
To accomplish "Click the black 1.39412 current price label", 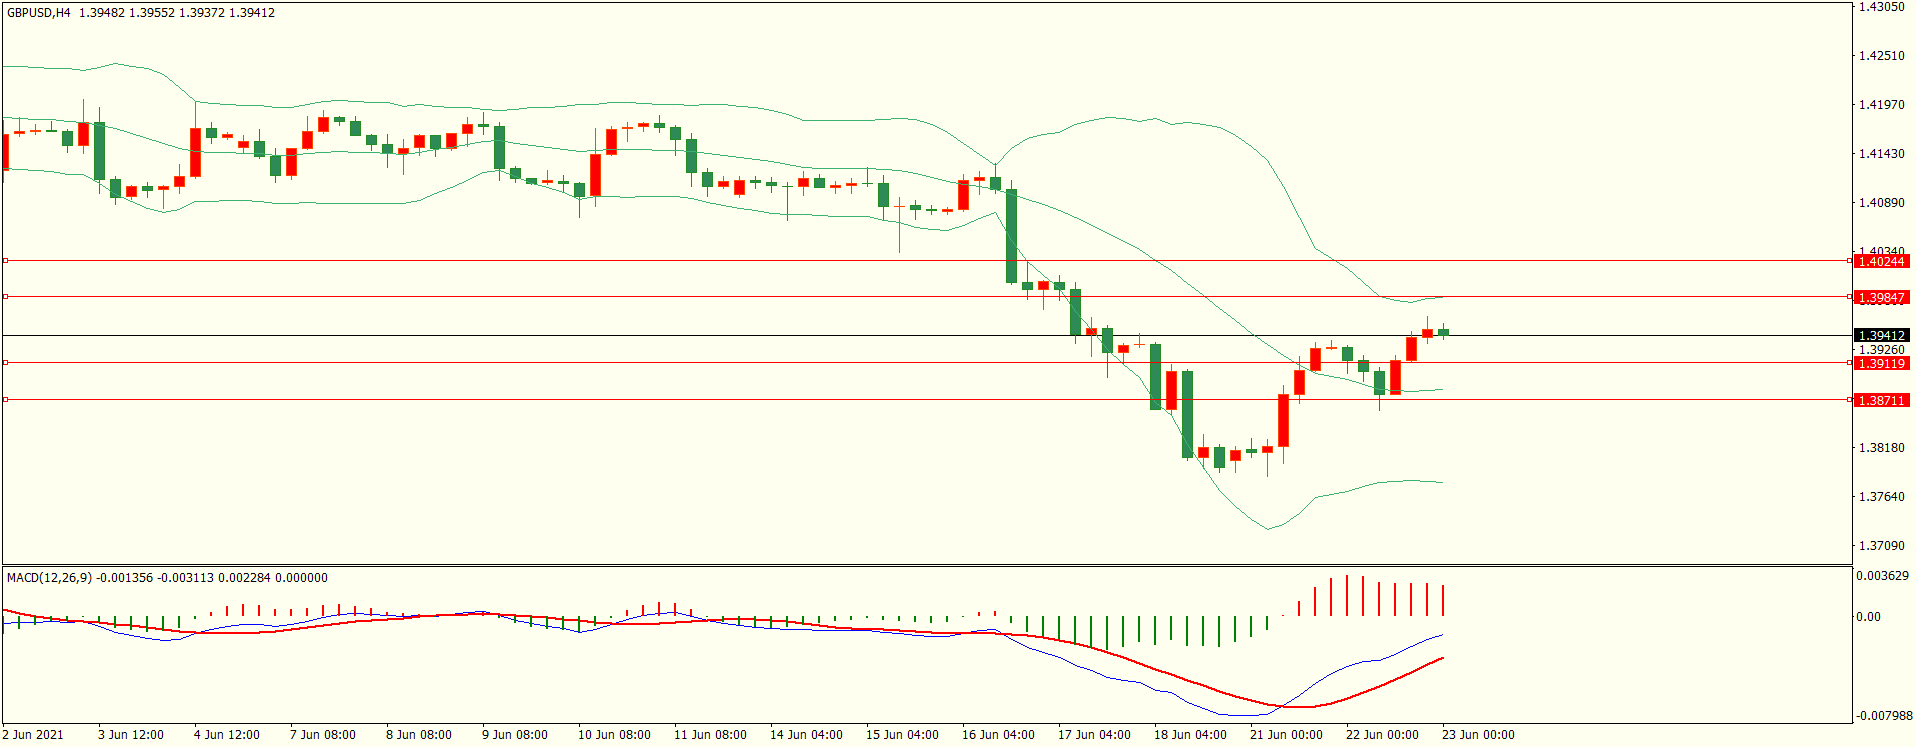I will (1881, 335).
